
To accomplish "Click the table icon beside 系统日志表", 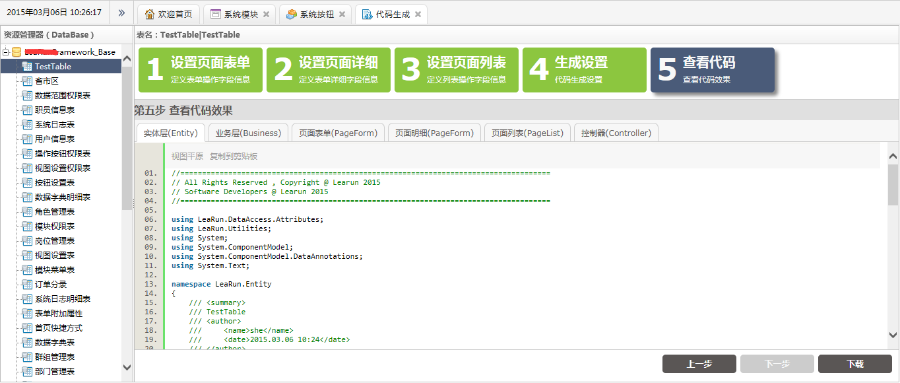I will tap(26, 125).
